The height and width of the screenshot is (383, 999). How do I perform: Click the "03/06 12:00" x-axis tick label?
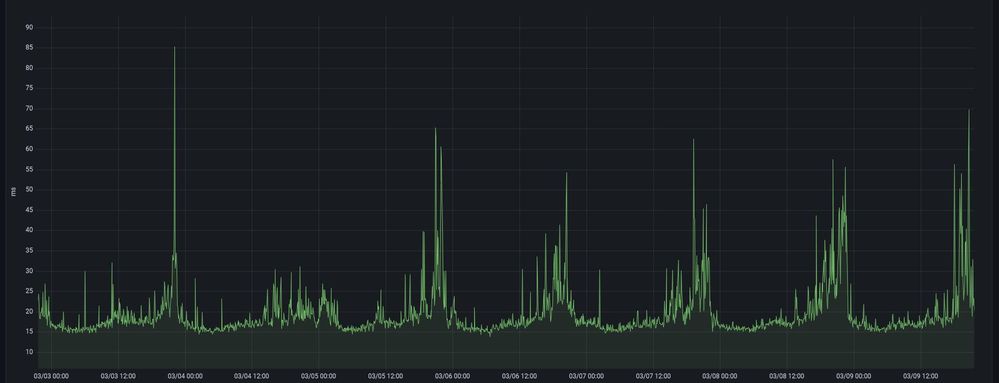point(519,377)
